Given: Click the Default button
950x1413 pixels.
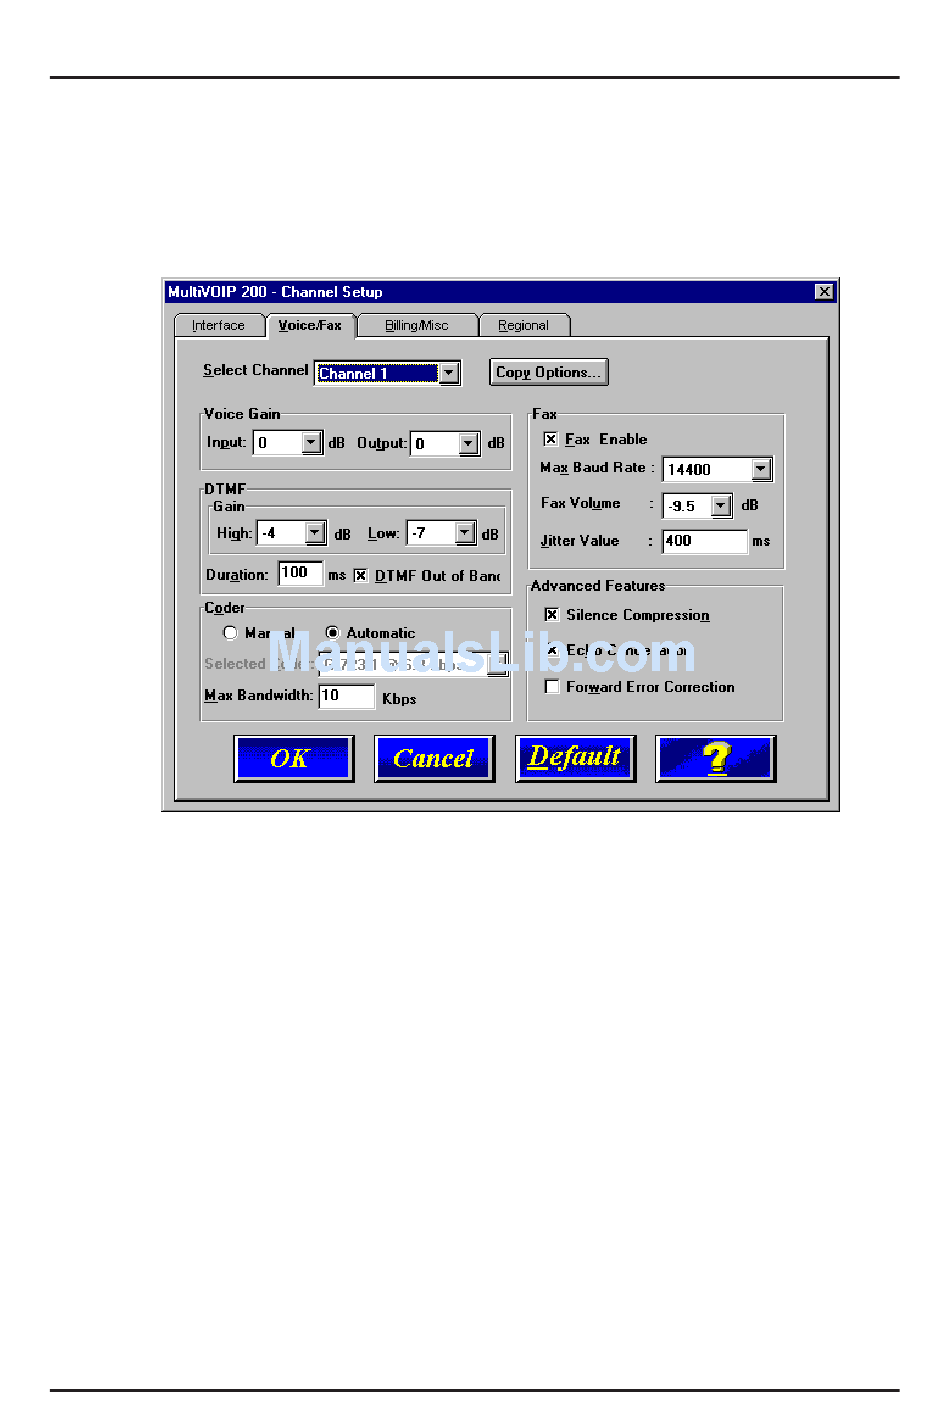Looking at the screenshot, I should point(575,758).
